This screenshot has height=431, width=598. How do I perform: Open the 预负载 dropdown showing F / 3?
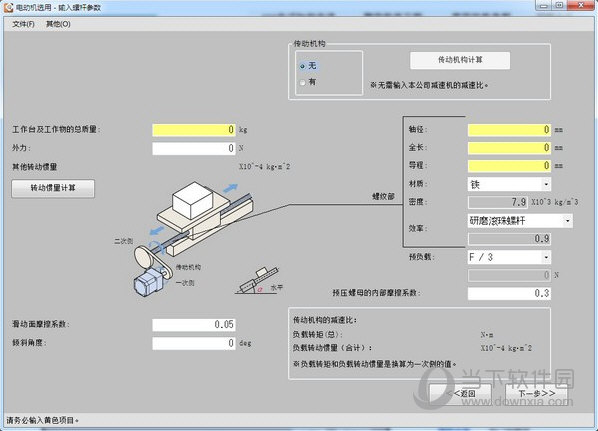[509, 257]
